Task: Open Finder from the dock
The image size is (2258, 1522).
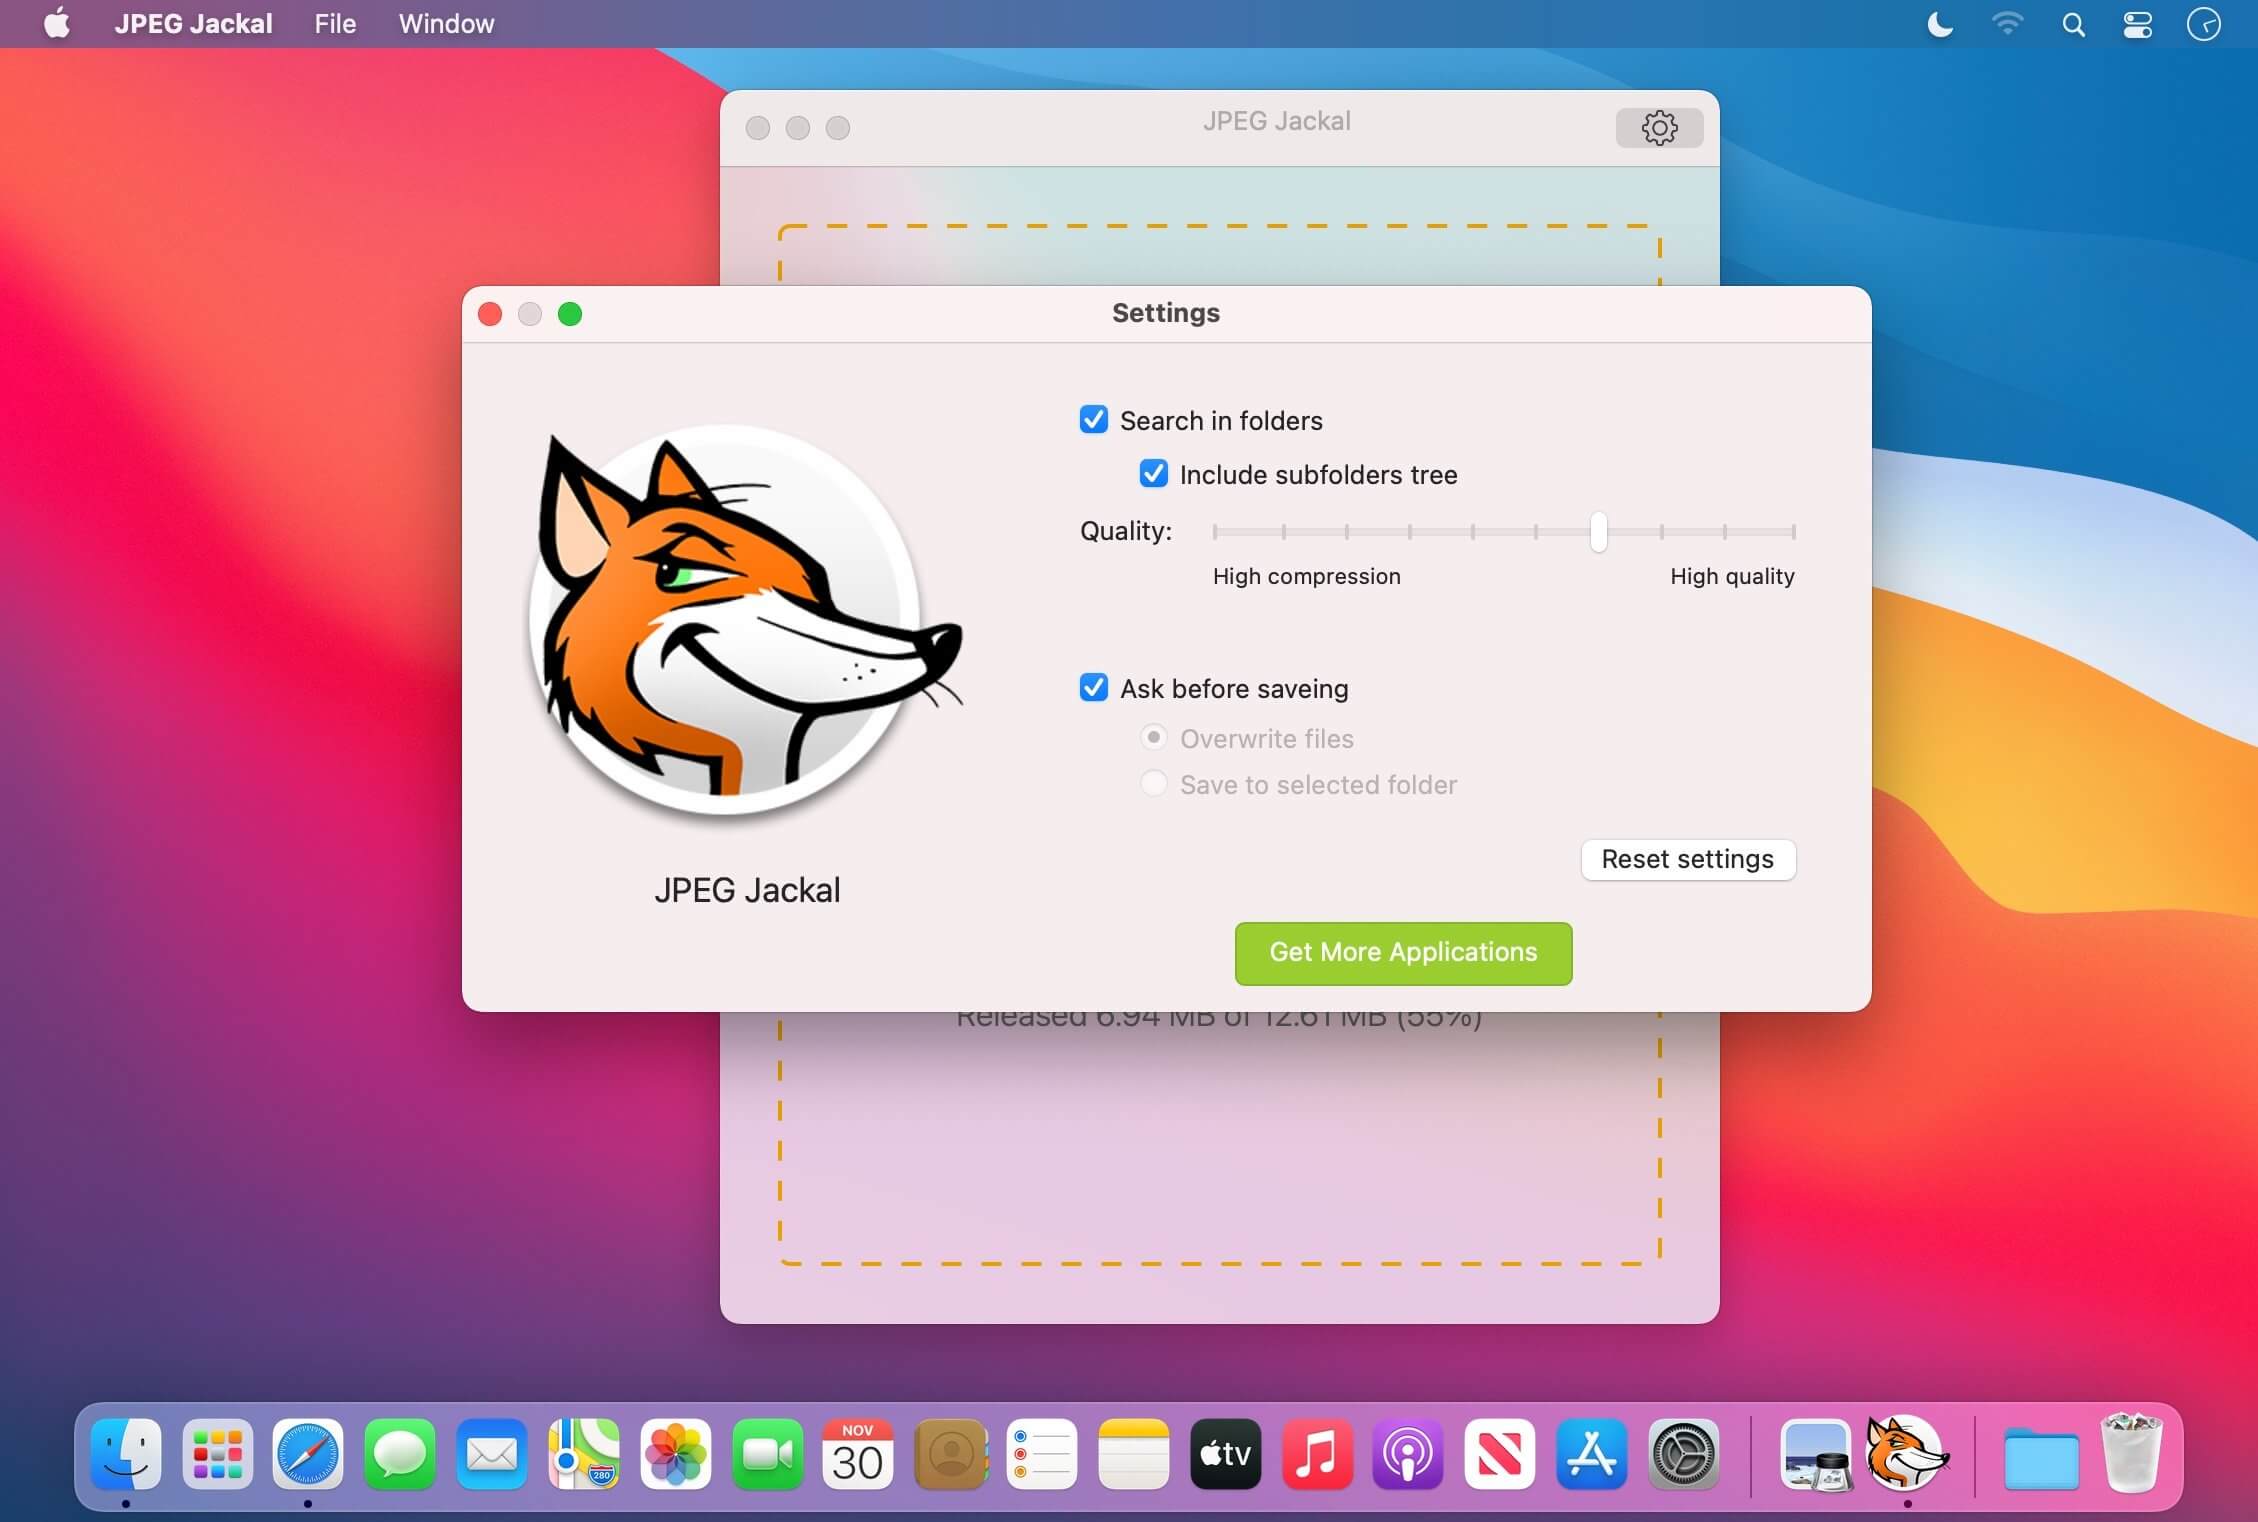Action: click(126, 1452)
